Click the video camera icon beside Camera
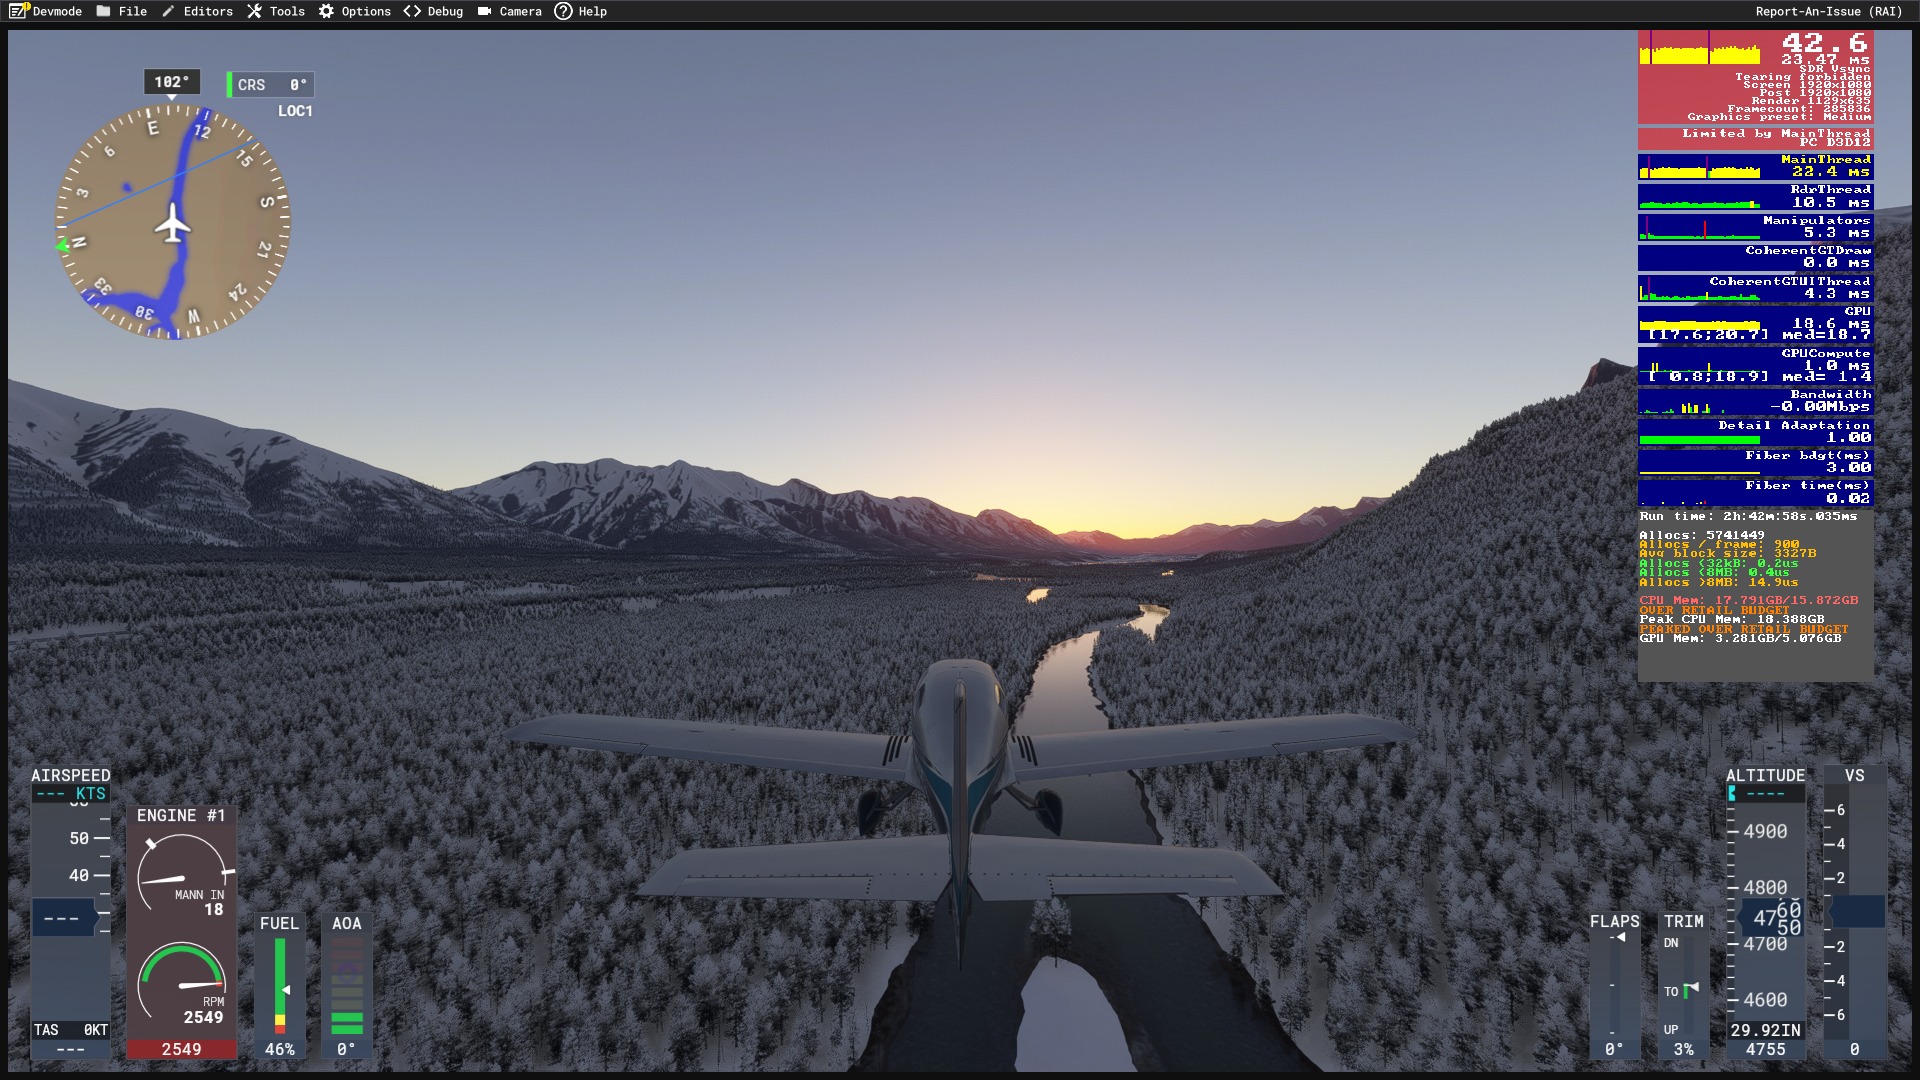 coord(484,11)
